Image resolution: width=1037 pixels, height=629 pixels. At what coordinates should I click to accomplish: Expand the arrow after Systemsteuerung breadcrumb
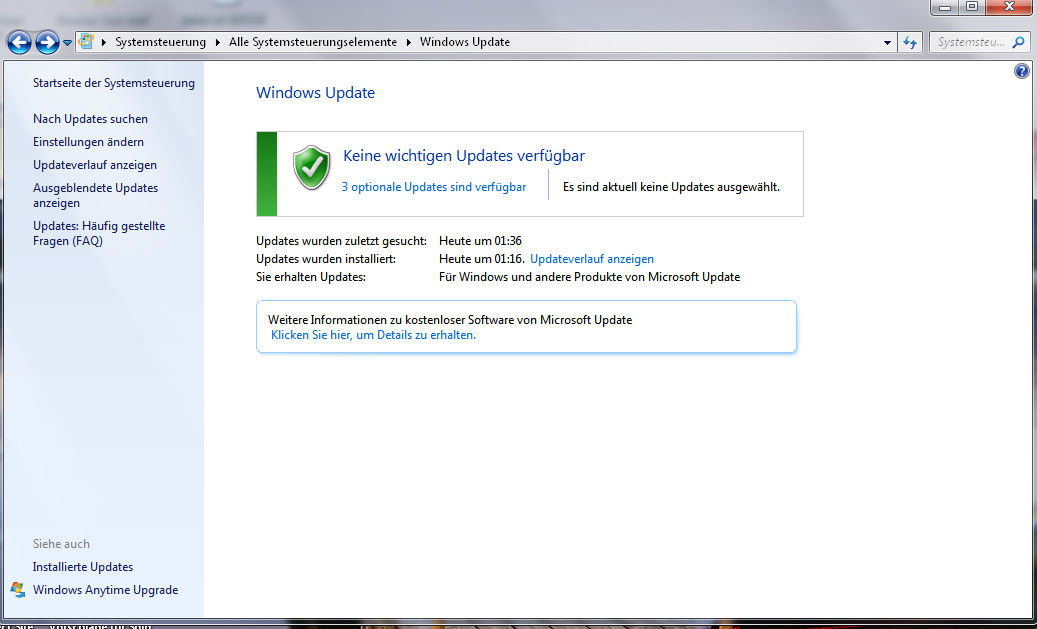pos(218,42)
